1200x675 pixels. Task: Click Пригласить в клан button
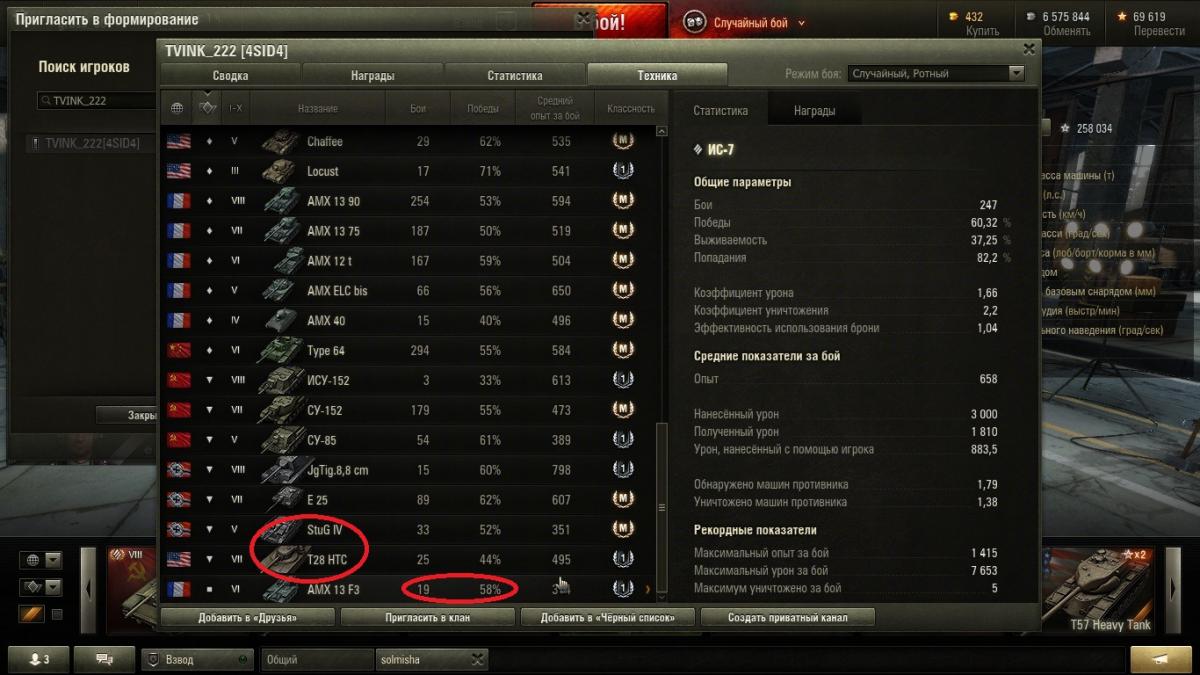click(427, 617)
